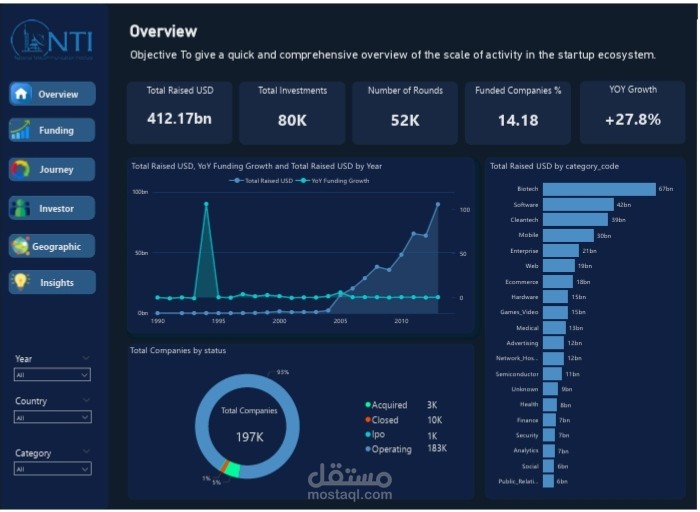Viewport: 700px width, 512px height.
Task: Collapse the Country slicer header chevron
Action: 86,400
